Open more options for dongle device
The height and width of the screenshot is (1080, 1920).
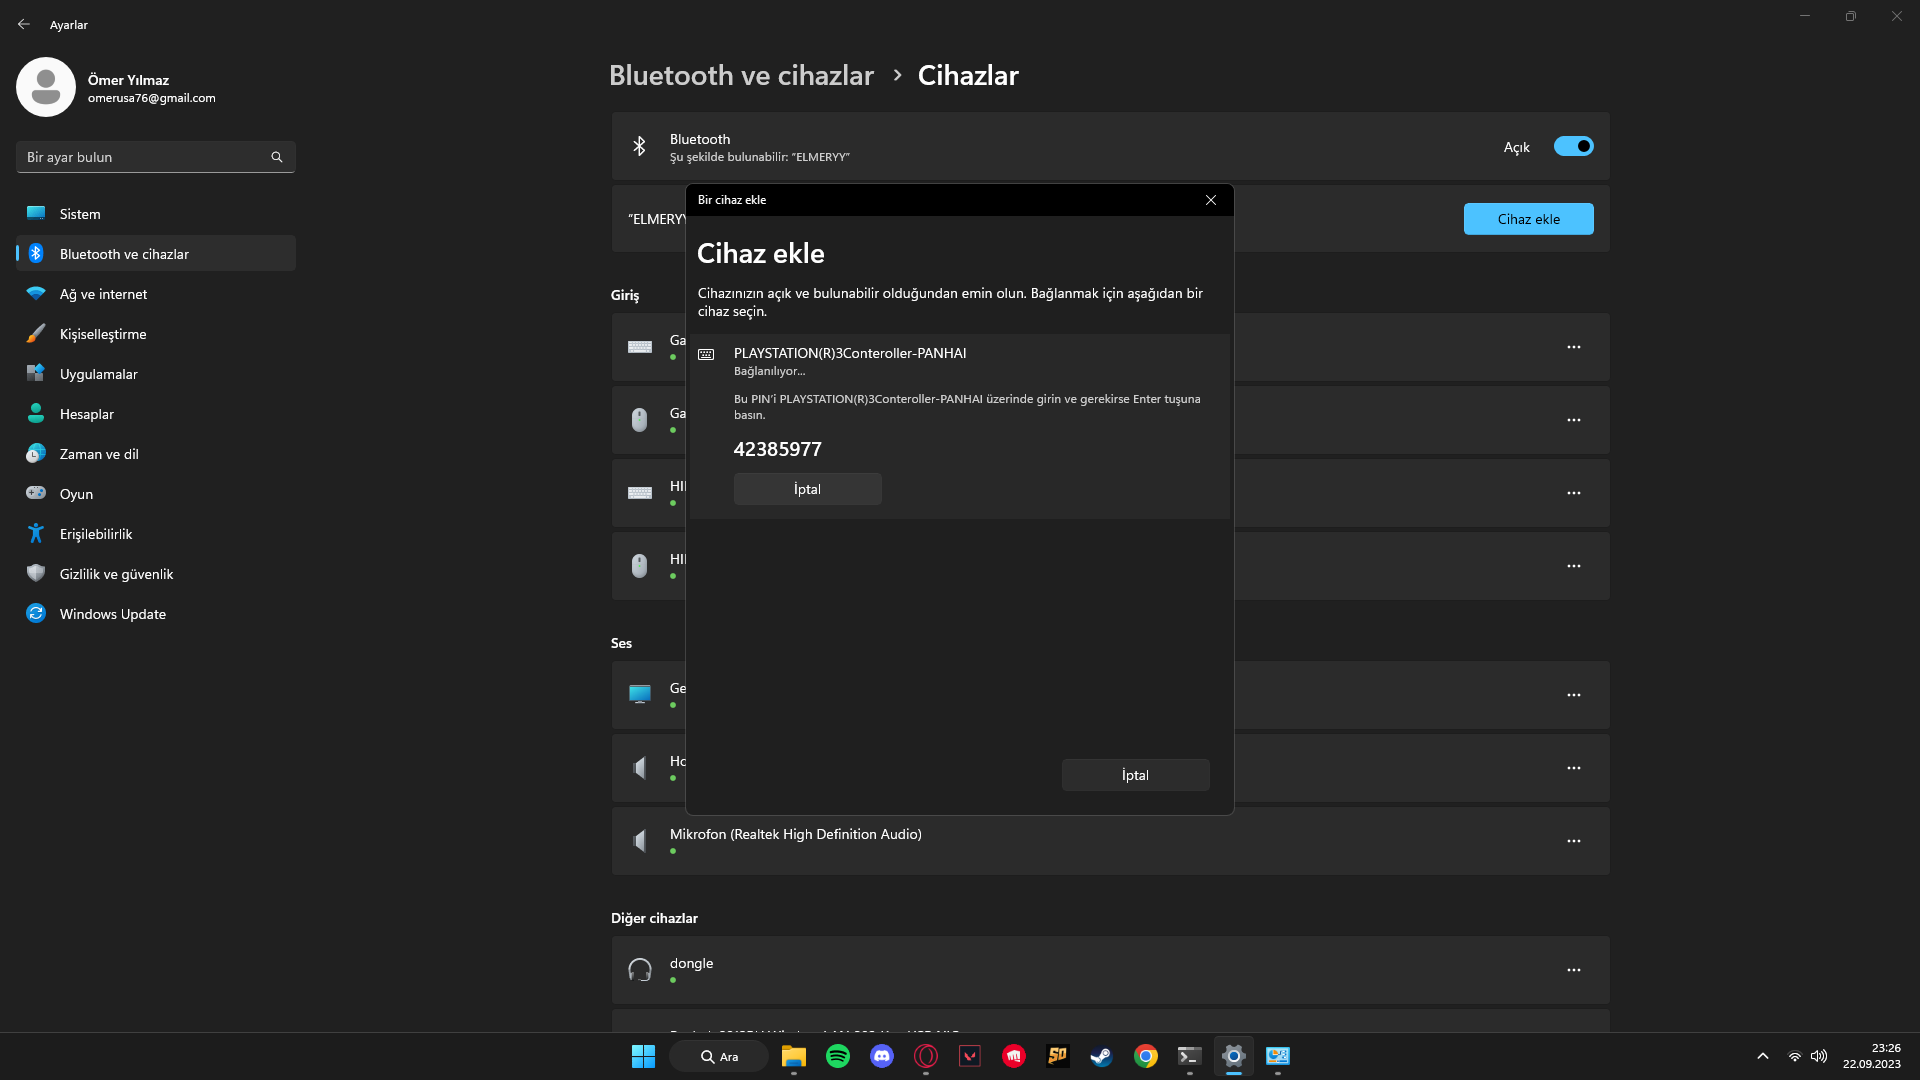1573,970
